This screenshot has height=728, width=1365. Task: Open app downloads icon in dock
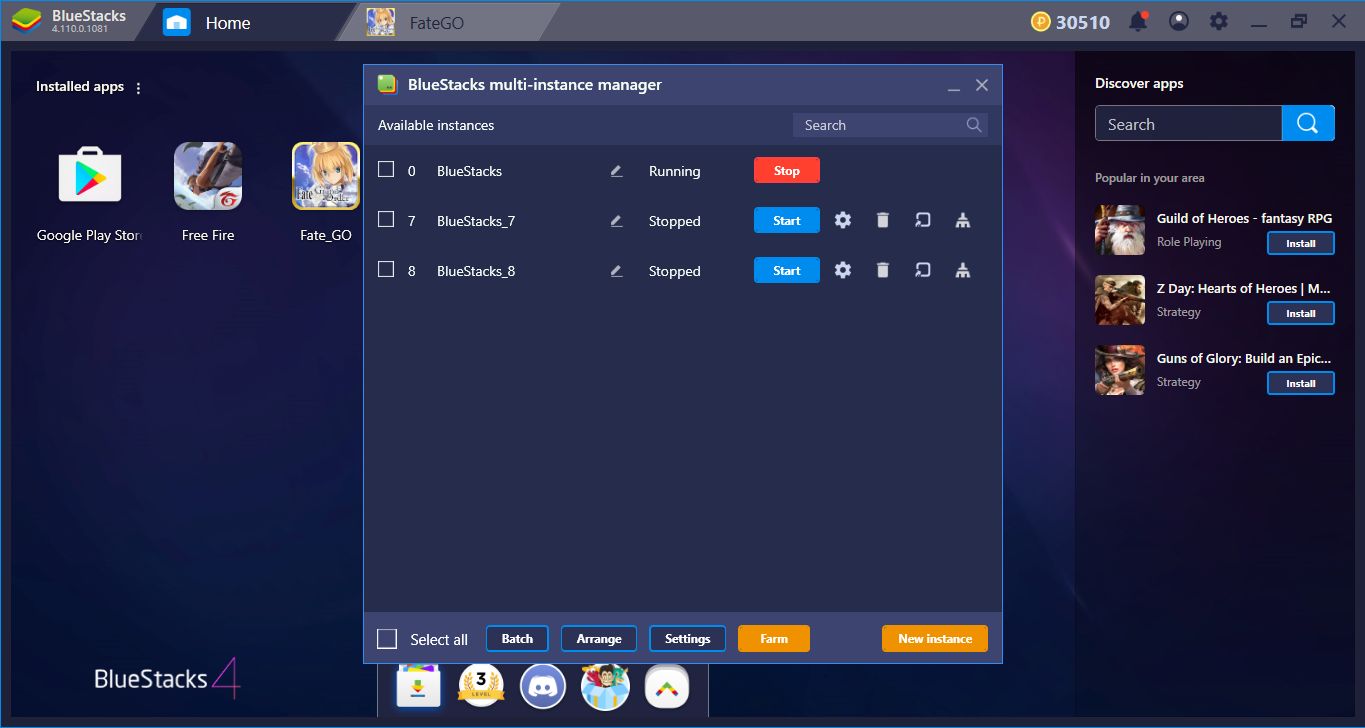(x=419, y=686)
